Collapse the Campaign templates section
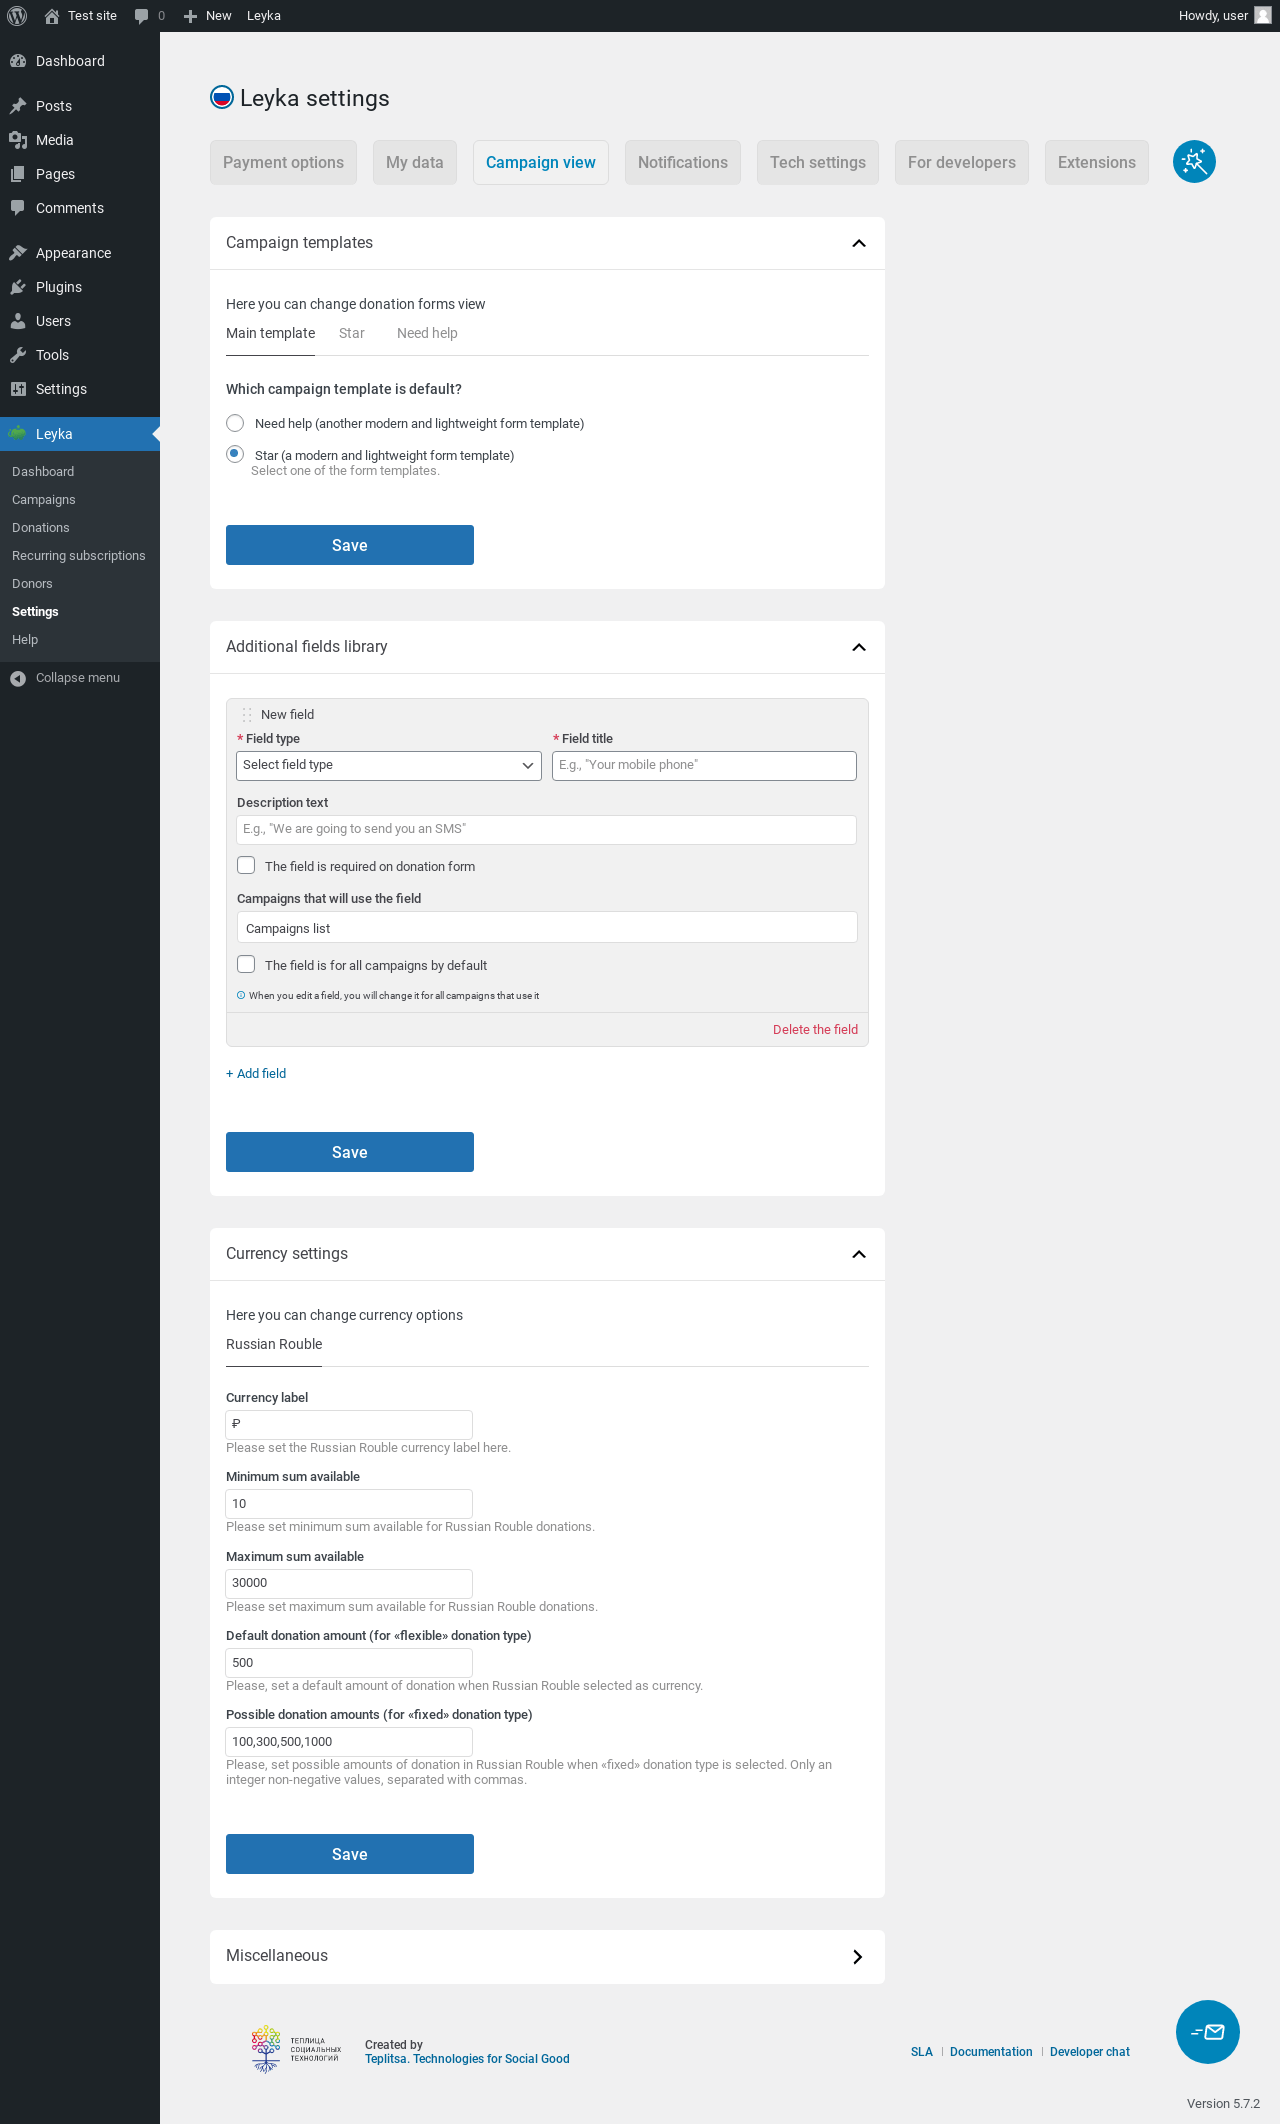The height and width of the screenshot is (2124, 1280). pos(858,243)
